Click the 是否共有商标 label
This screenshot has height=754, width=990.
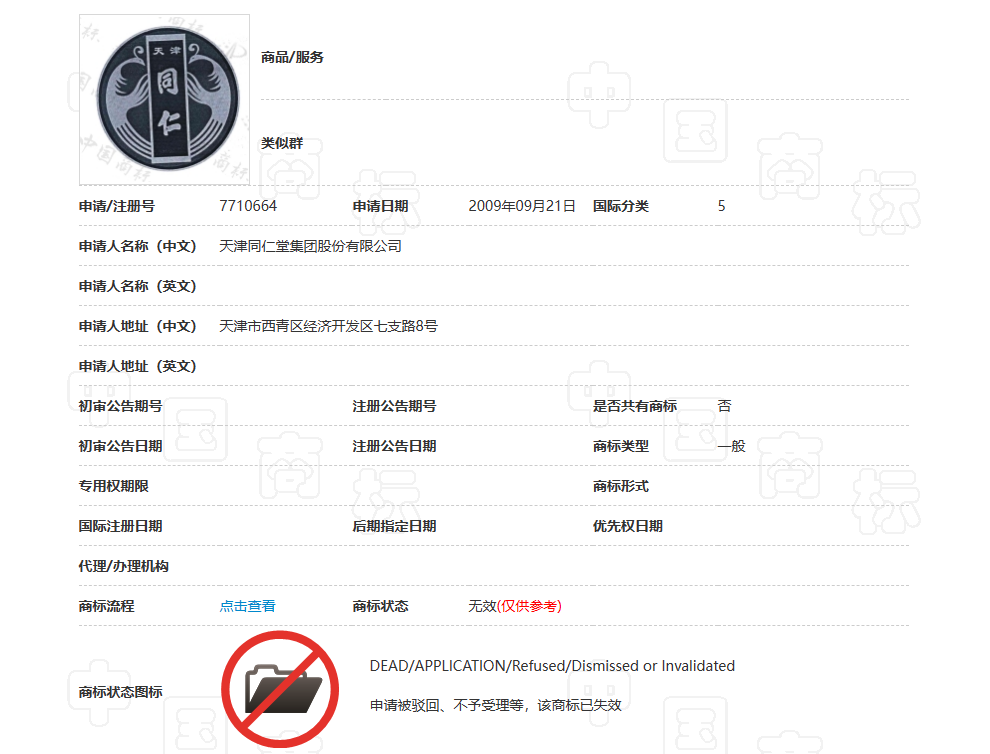pyautogui.click(x=635, y=406)
